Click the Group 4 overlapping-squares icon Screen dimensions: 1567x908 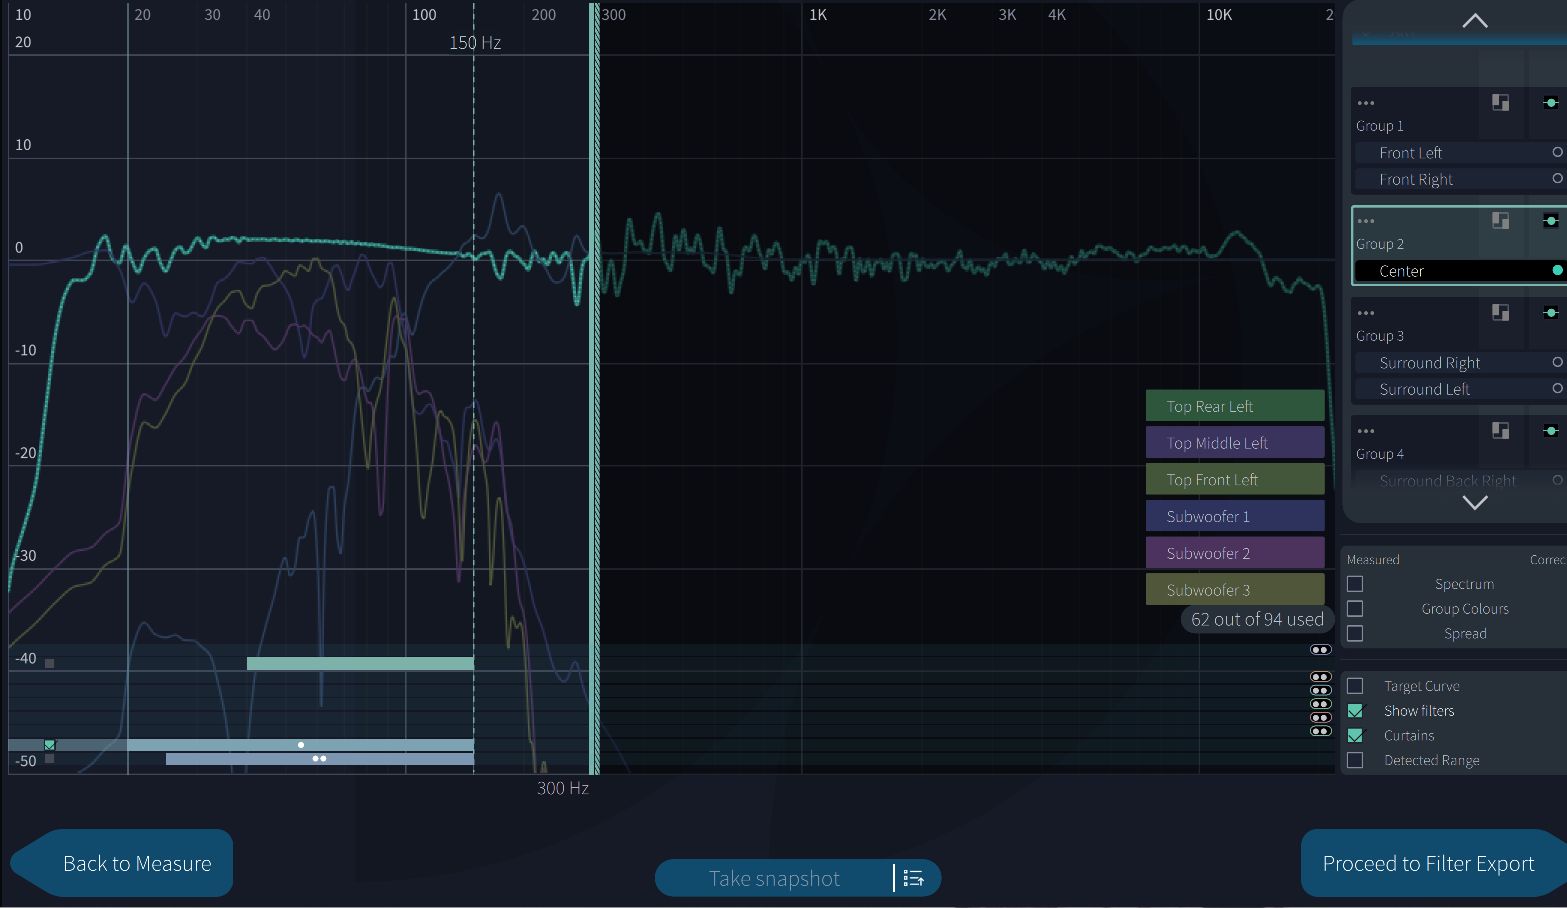[x=1500, y=430]
